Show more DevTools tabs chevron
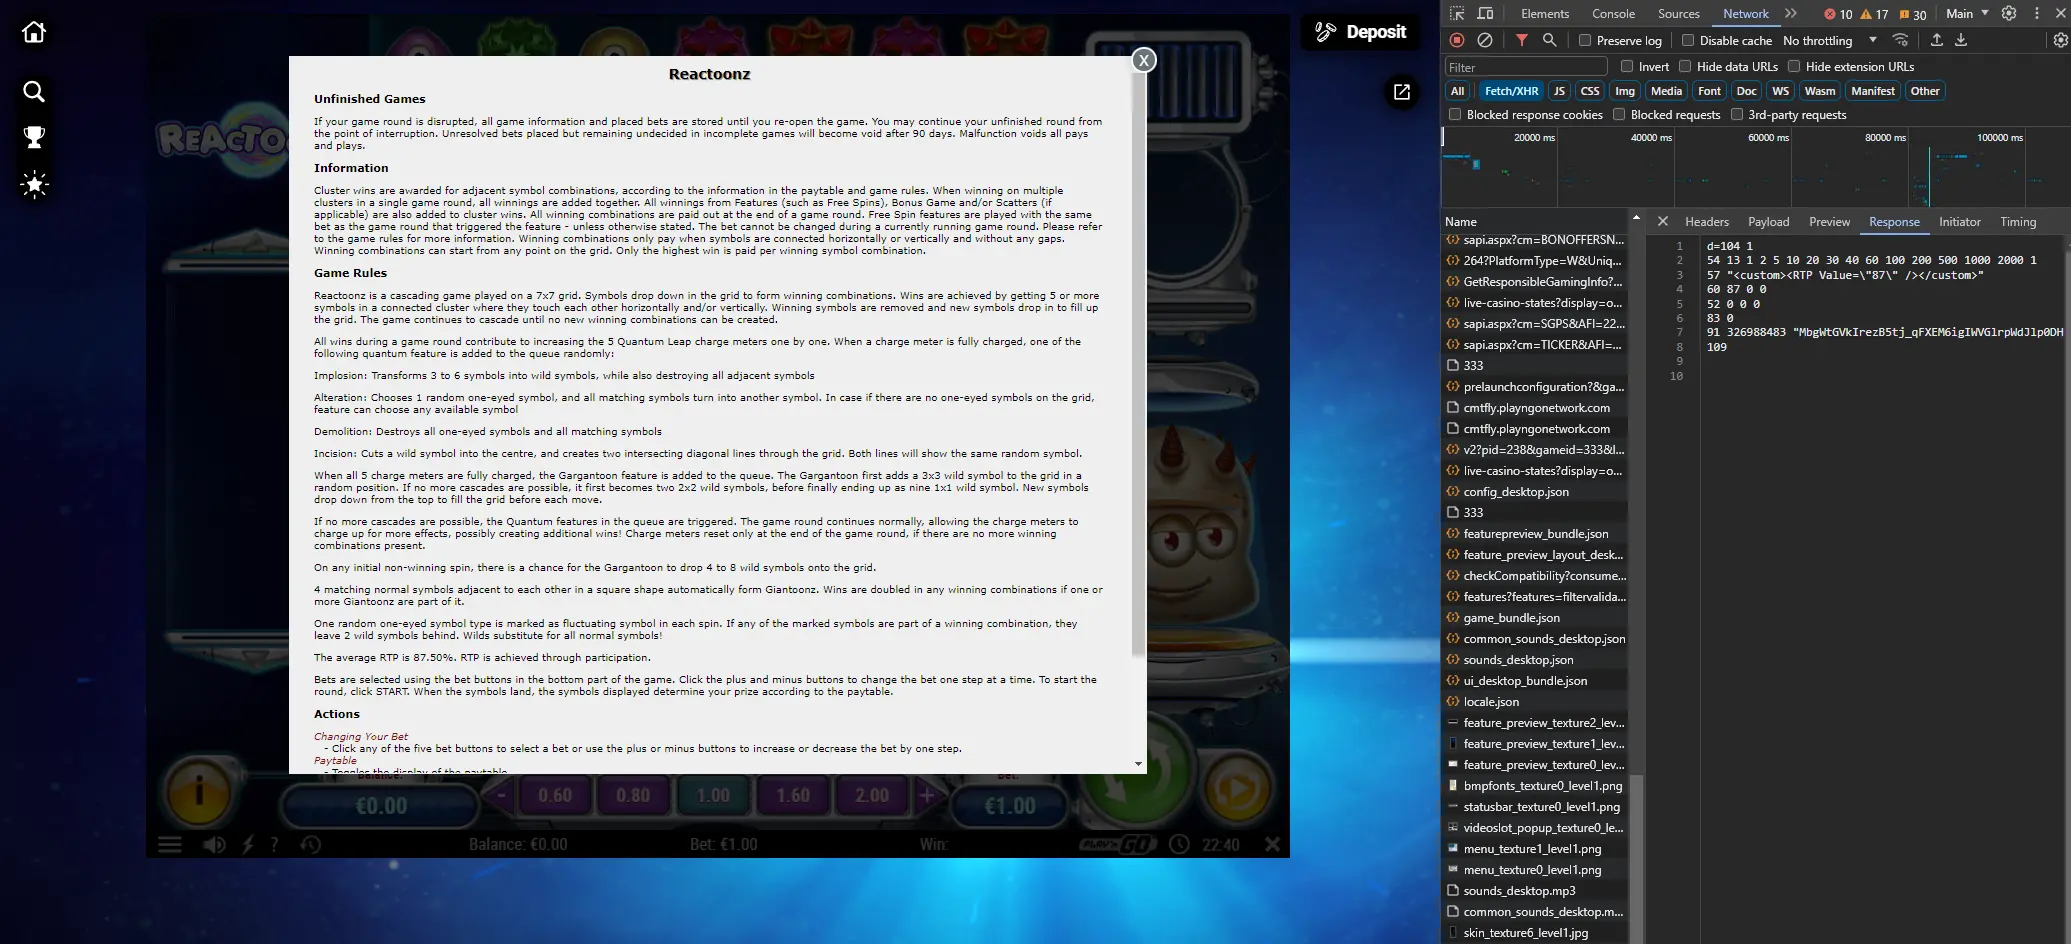Image resolution: width=2071 pixels, height=944 pixels. [1790, 14]
